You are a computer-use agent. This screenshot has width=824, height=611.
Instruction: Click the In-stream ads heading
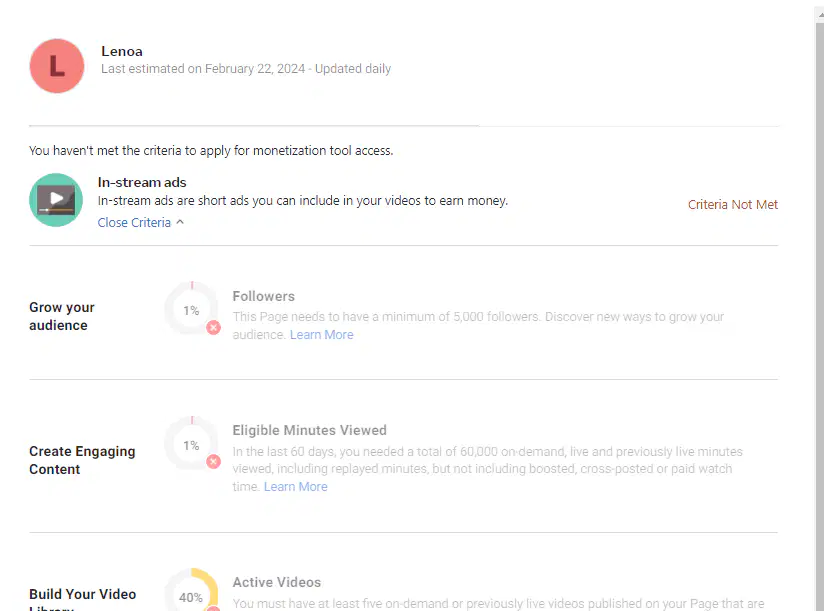(x=142, y=182)
